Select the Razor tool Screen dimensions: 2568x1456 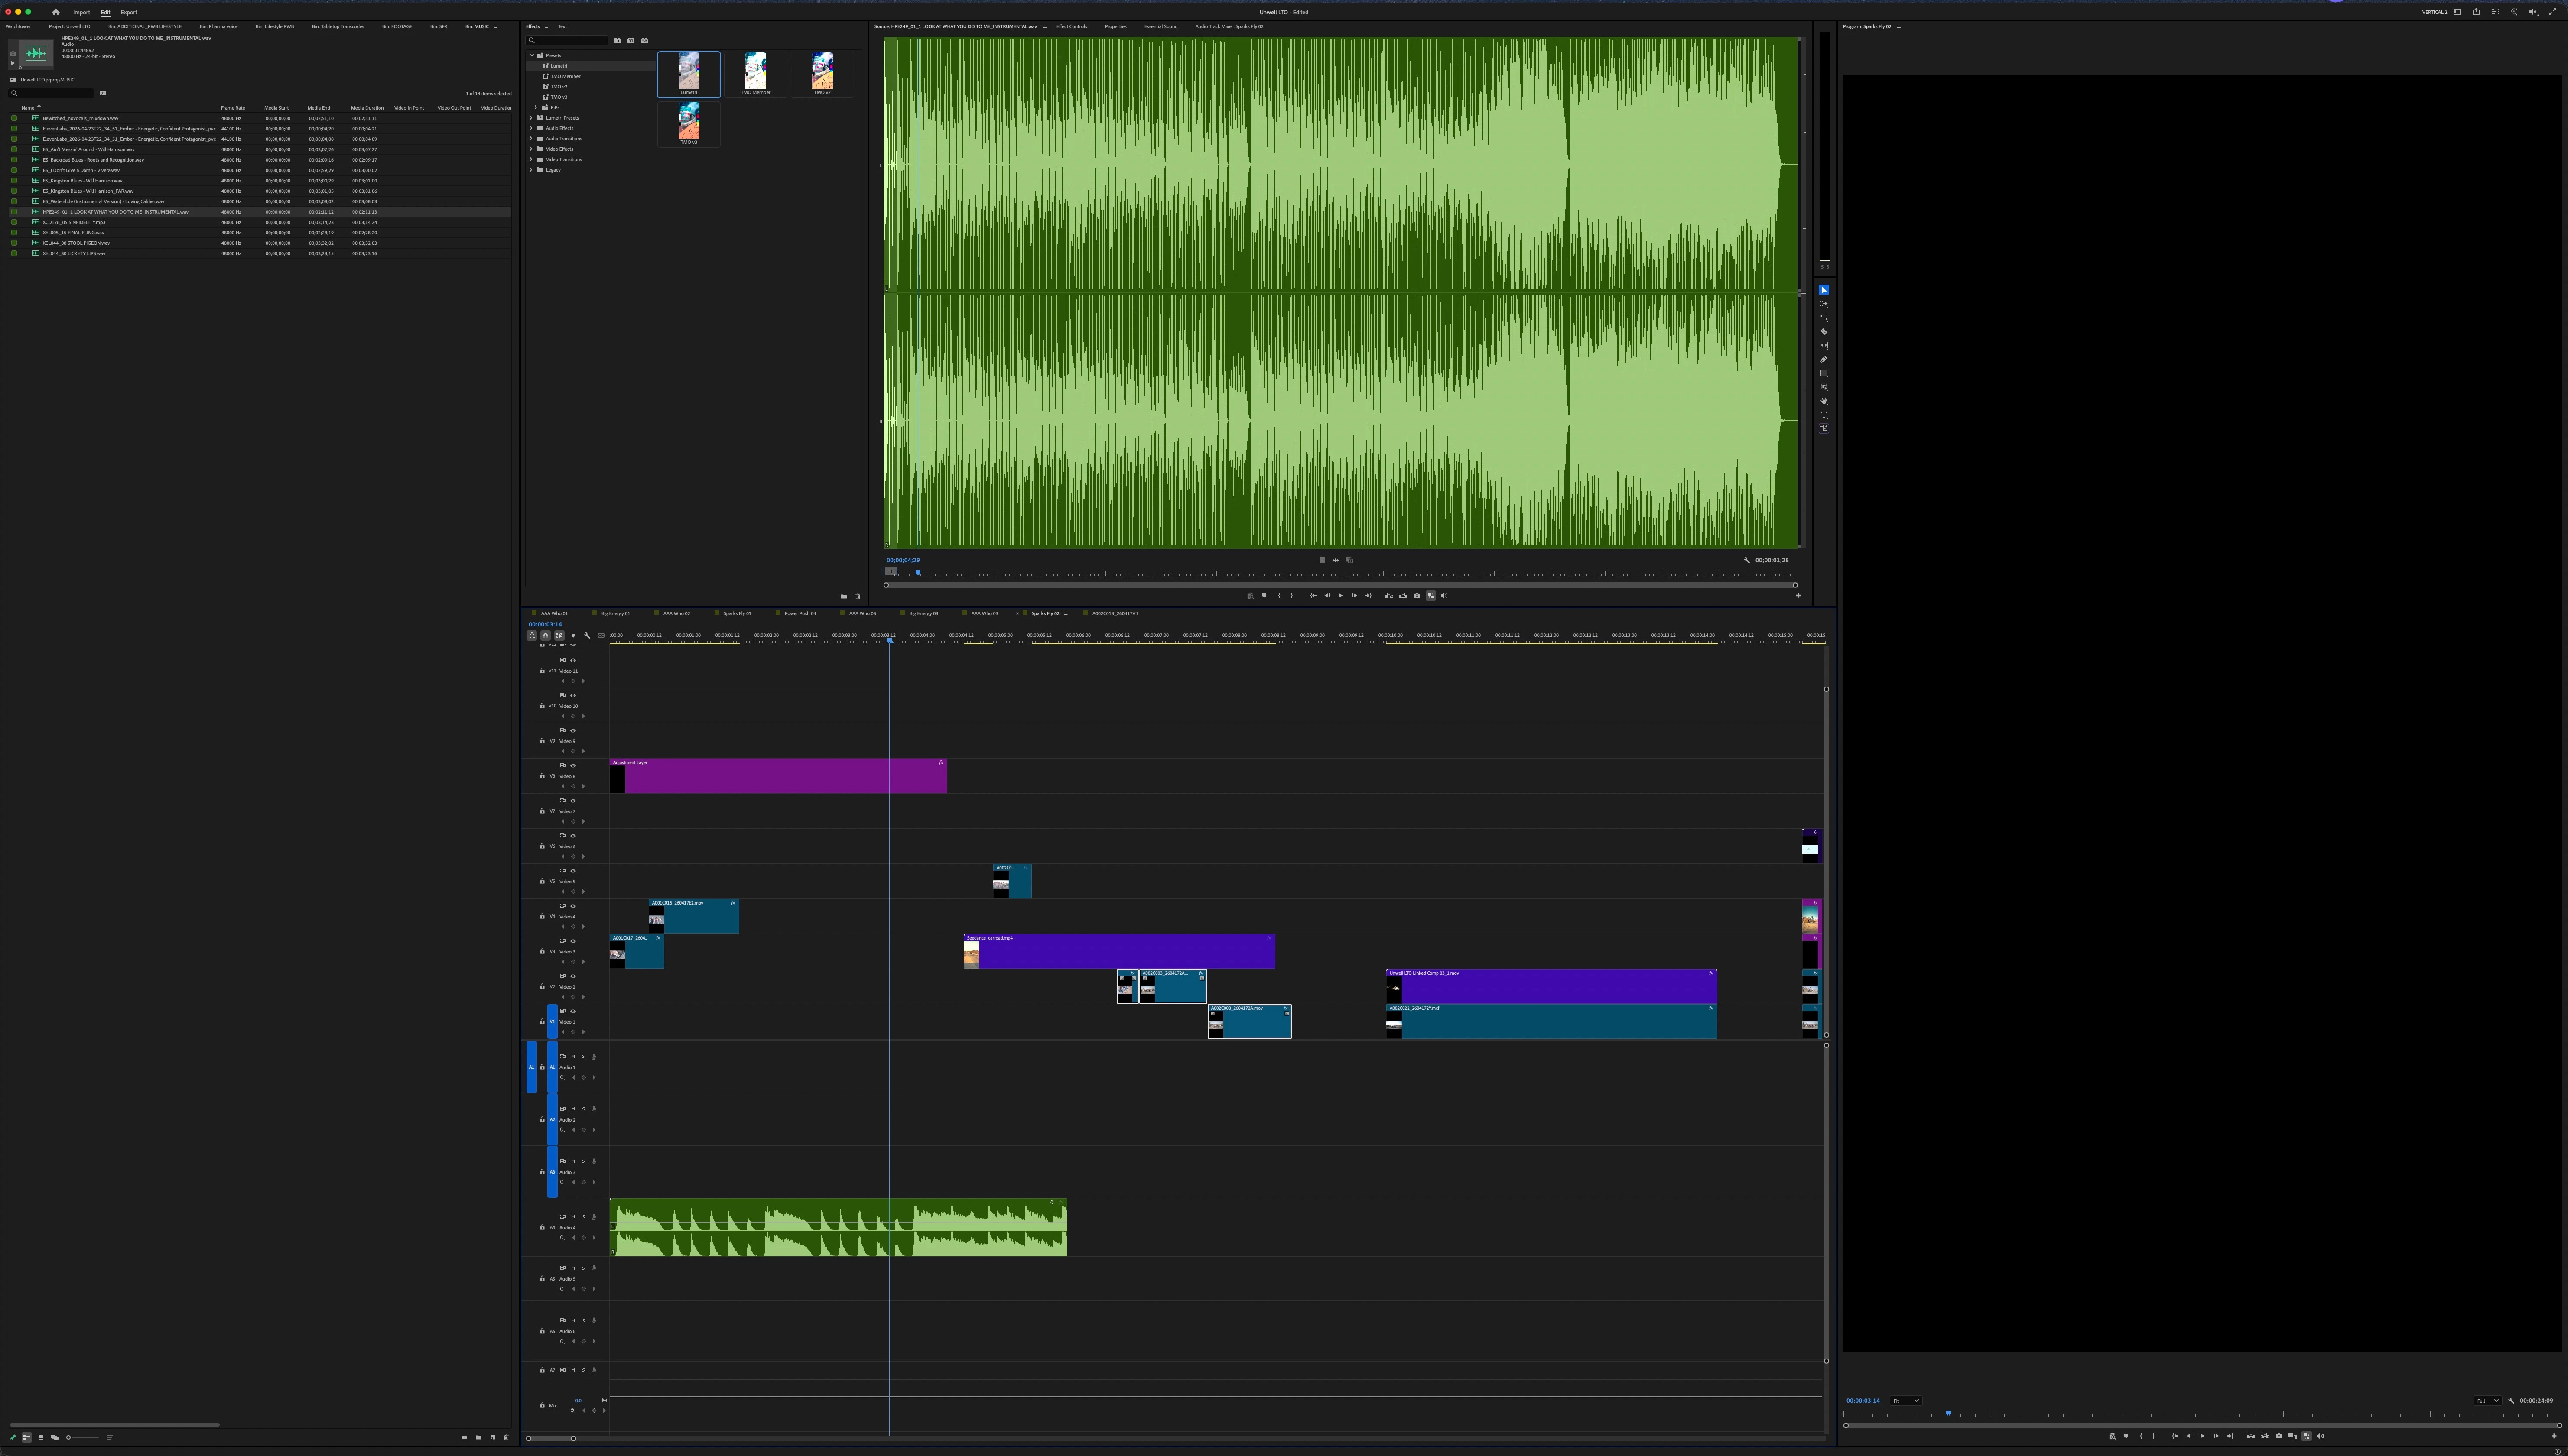(1824, 331)
